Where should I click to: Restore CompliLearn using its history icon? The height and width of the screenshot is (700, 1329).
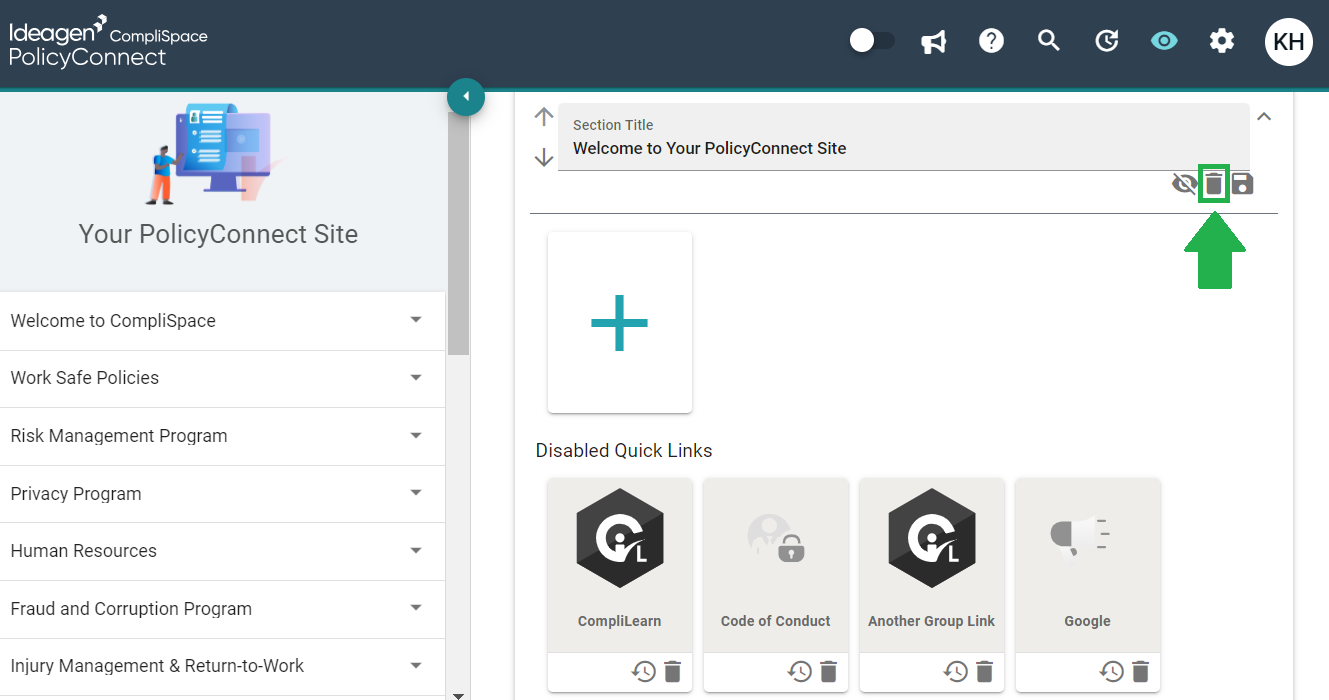coord(644,672)
